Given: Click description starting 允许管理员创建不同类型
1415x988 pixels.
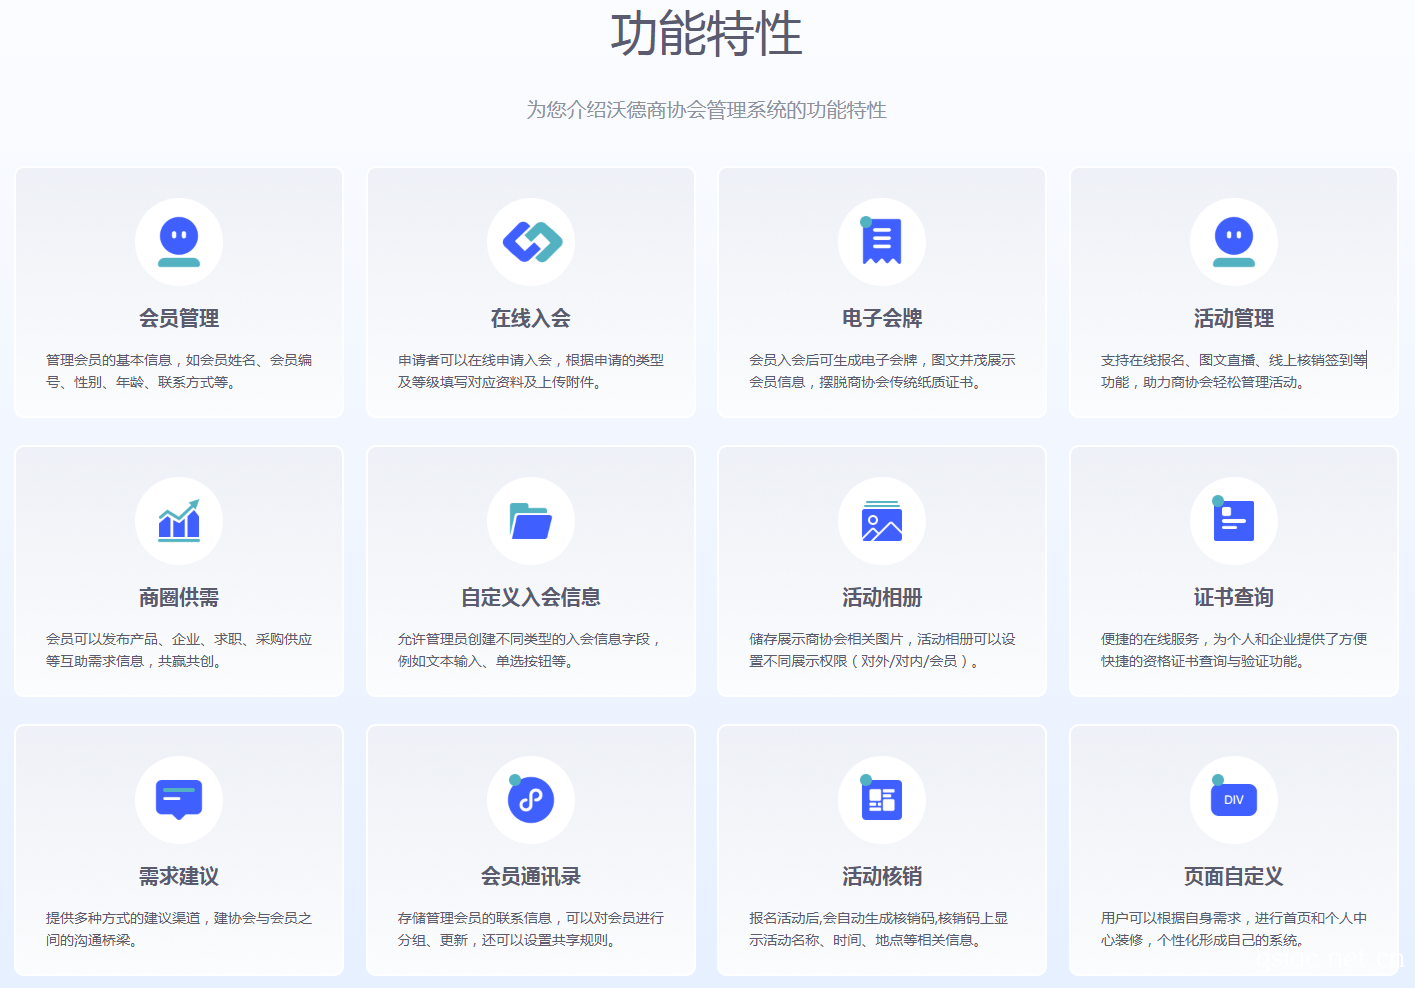Looking at the screenshot, I should point(531,650).
